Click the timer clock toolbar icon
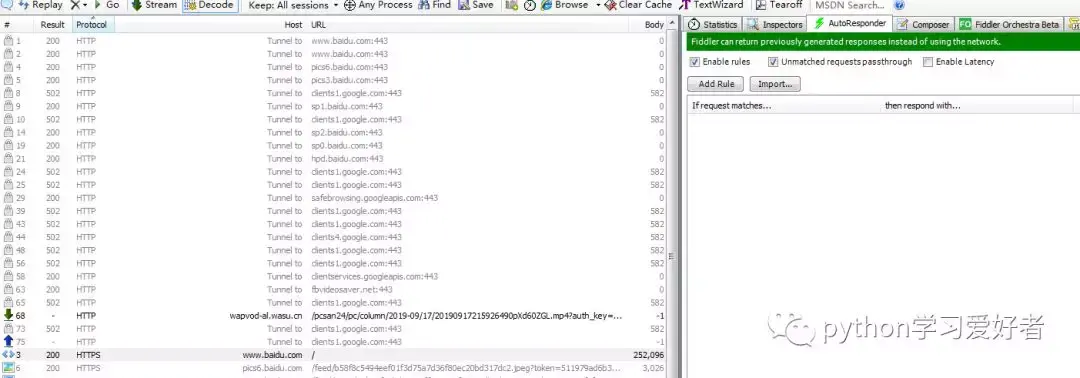The height and width of the screenshot is (378, 1080). 529,5
